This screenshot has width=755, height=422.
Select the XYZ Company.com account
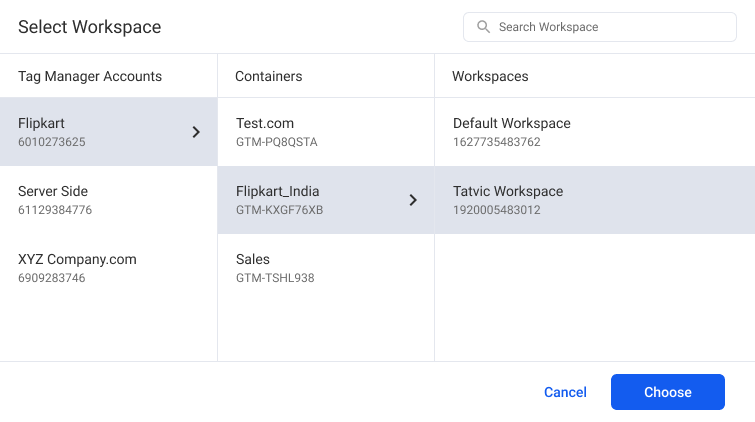pos(108,268)
